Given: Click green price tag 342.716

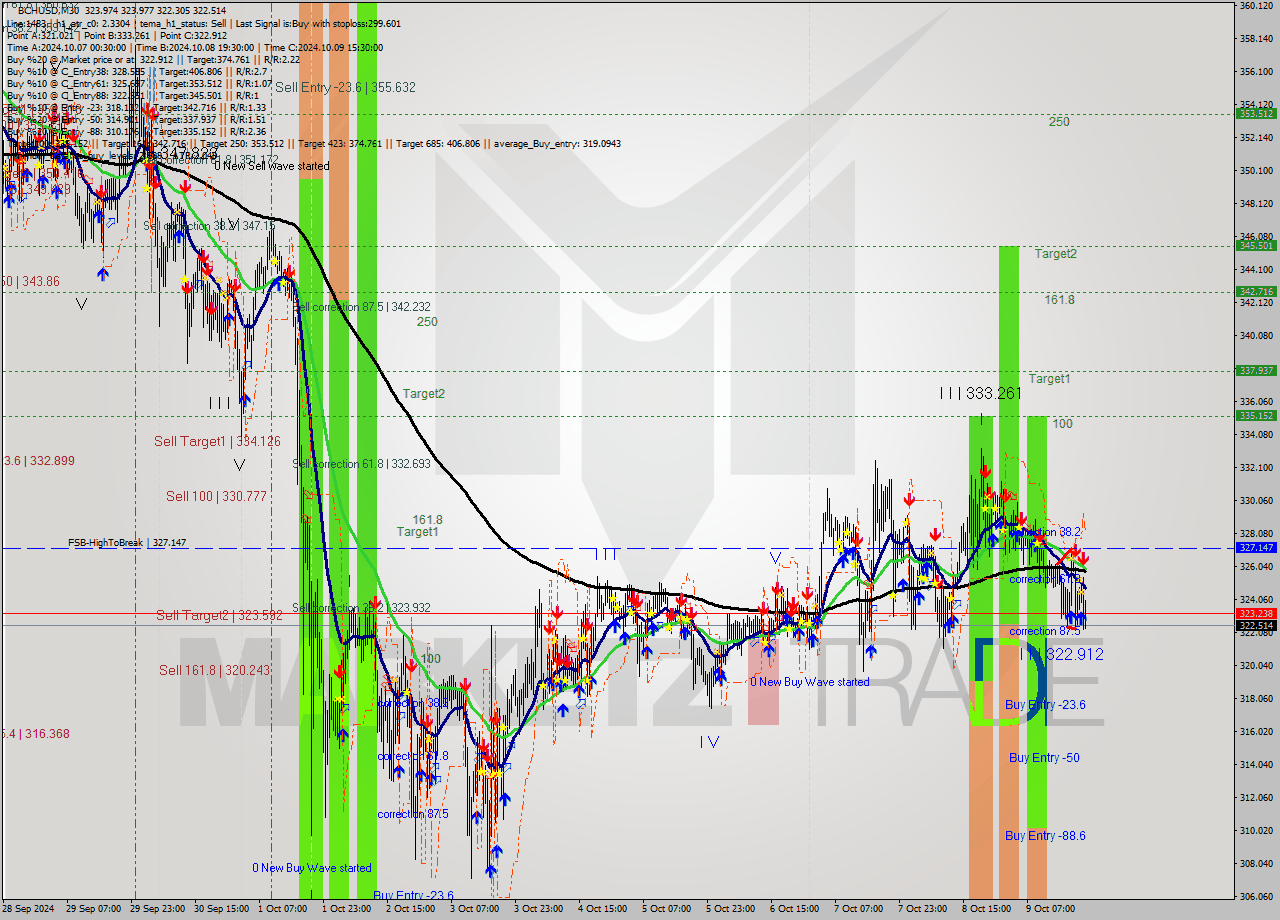Looking at the screenshot, I should (1256, 292).
